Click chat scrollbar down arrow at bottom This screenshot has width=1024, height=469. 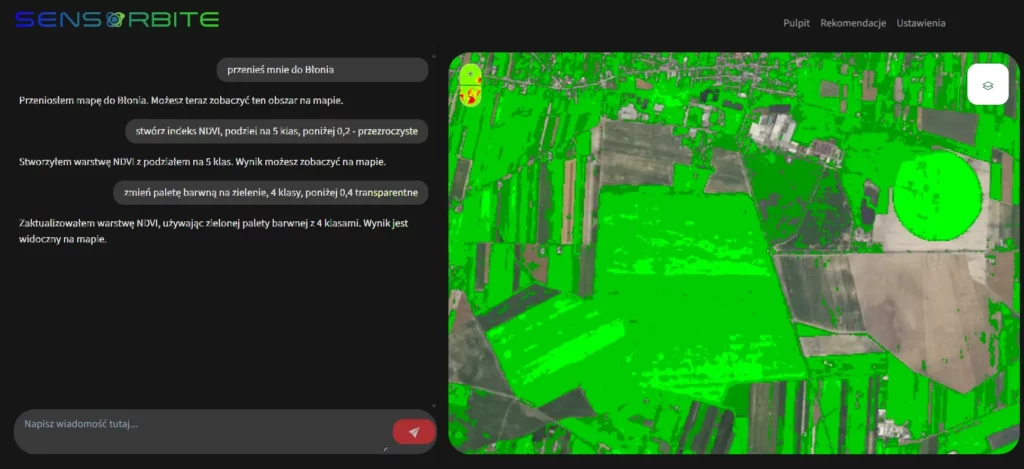[x=432, y=406]
